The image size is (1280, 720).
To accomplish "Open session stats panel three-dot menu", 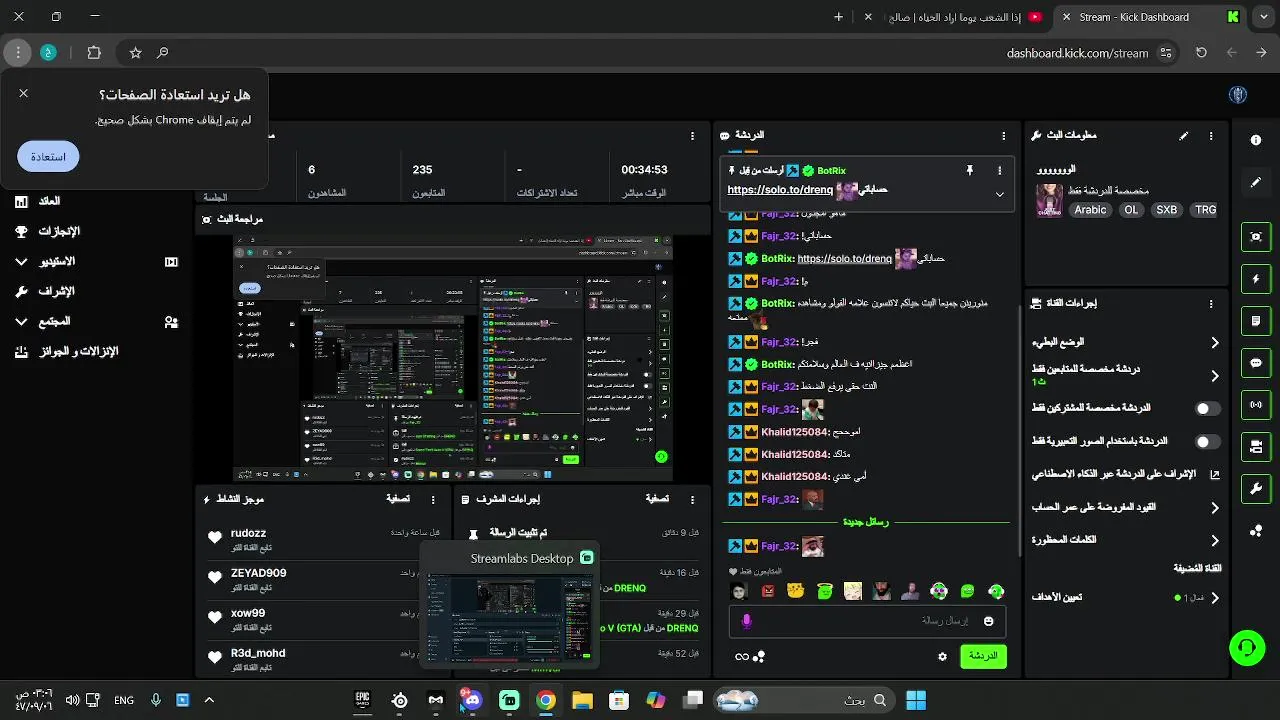I will 693,135.
